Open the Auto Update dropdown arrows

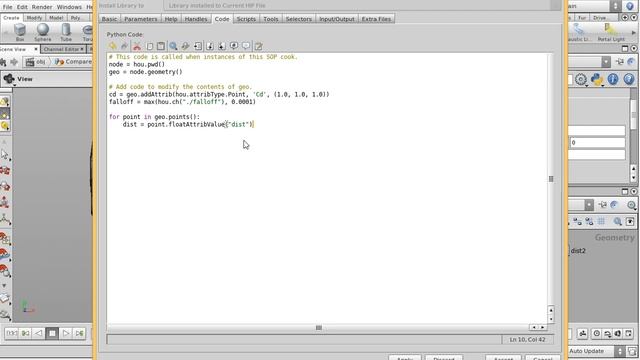pos(620,351)
